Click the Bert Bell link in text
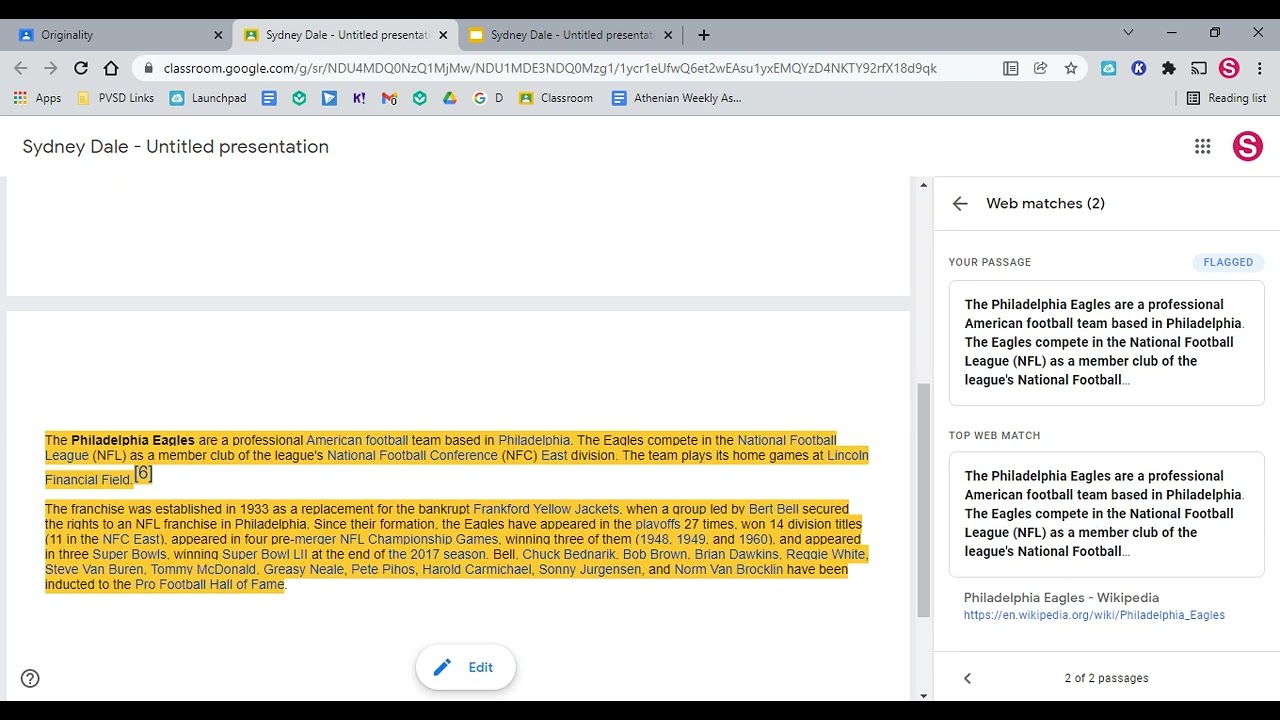1280x720 pixels. click(774, 509)
